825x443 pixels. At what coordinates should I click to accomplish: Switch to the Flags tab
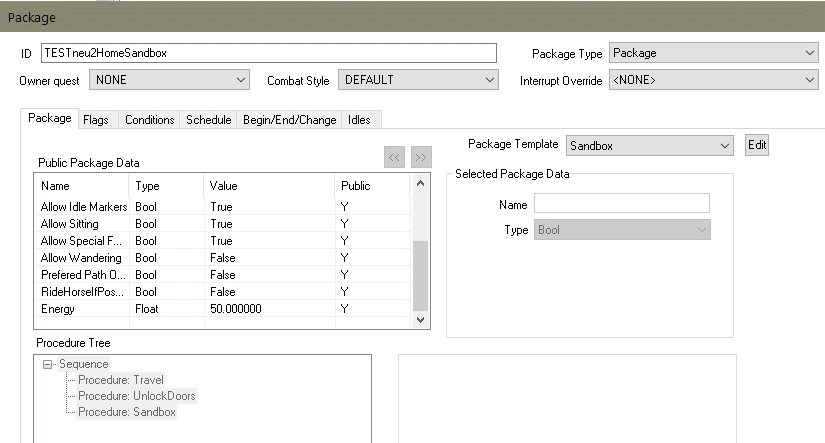point(96,120)
